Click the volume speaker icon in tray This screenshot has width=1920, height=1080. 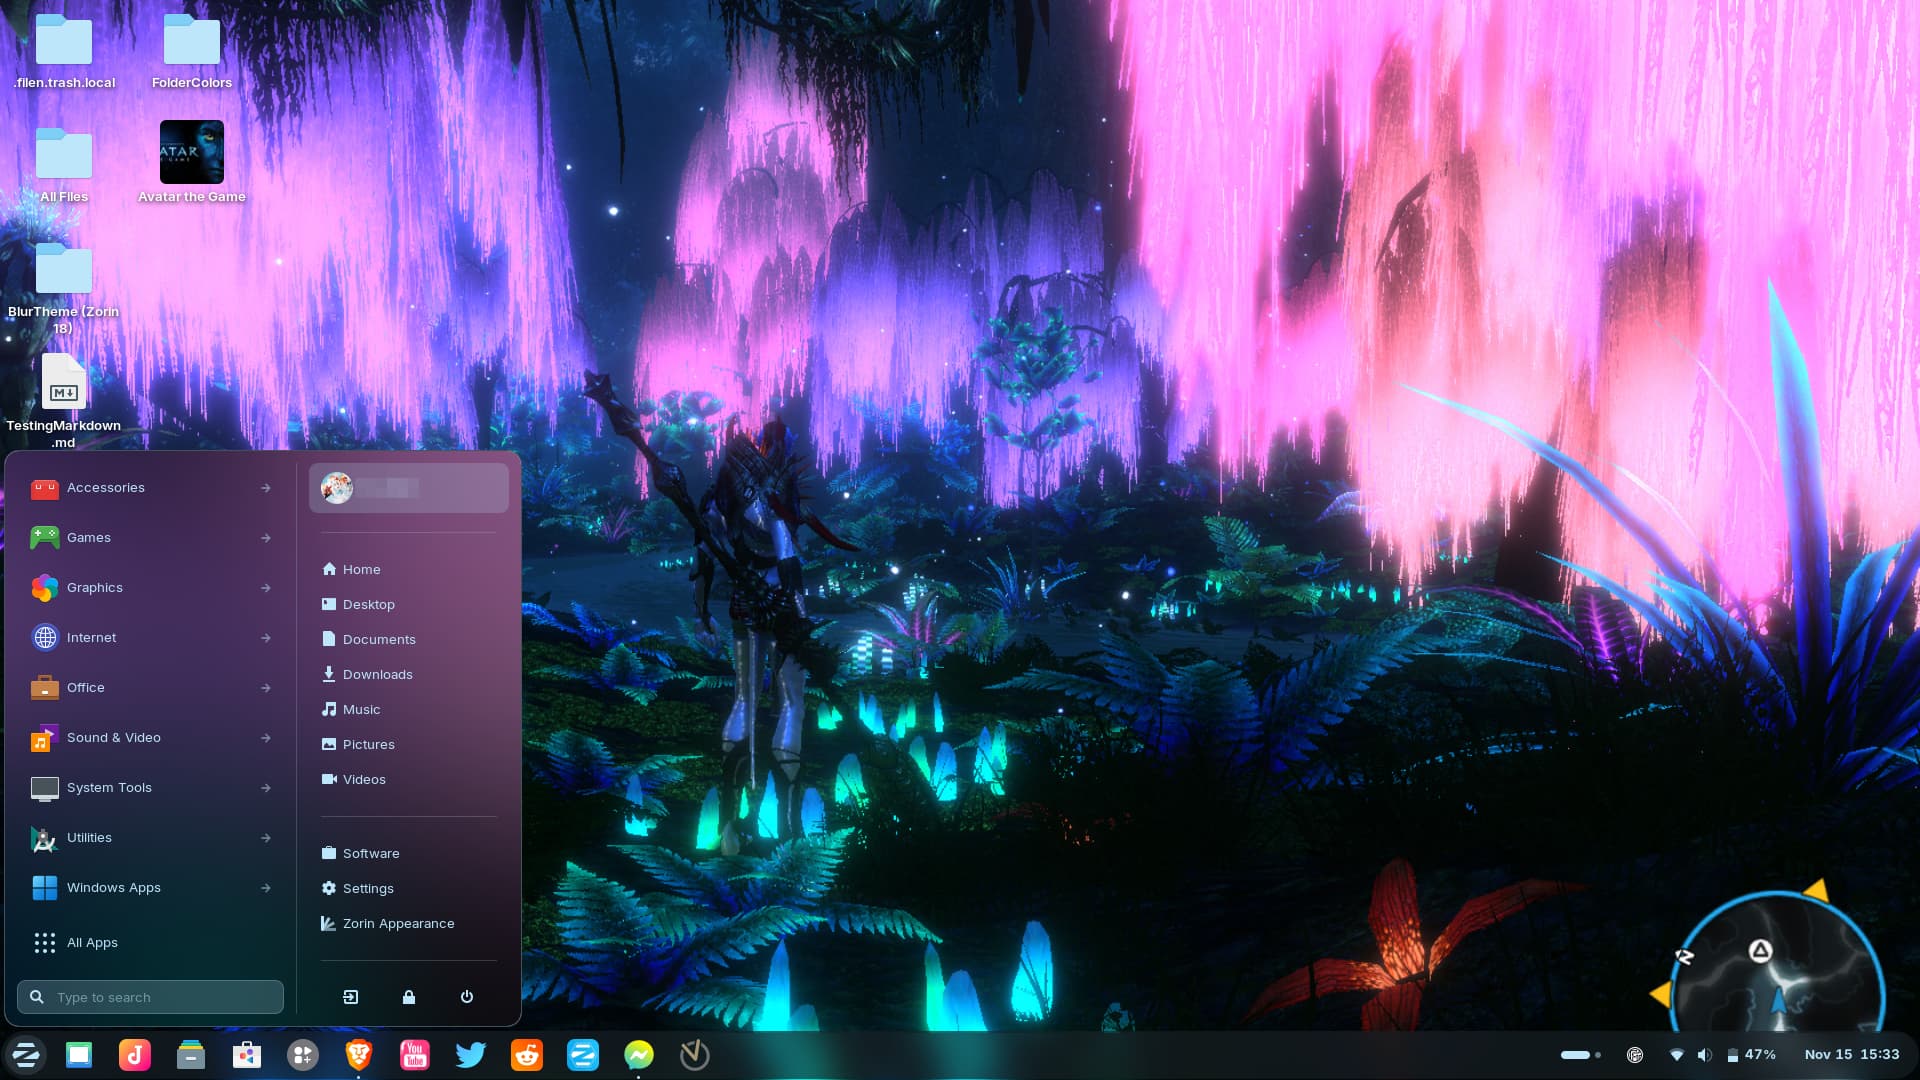point(1705,1054)
